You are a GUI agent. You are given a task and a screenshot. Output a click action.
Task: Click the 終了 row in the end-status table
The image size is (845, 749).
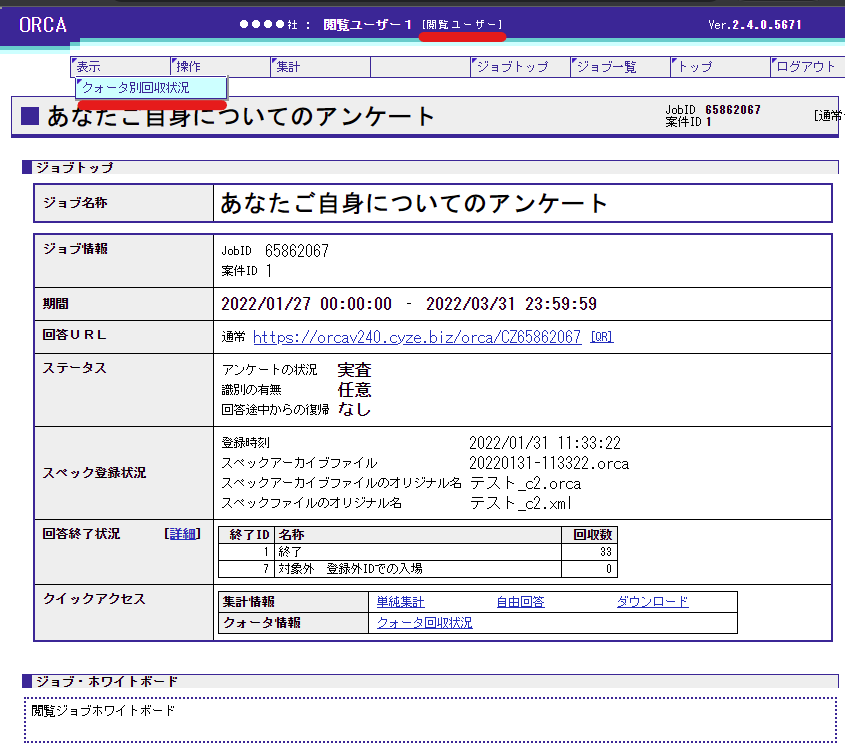[x=418, y=552]
